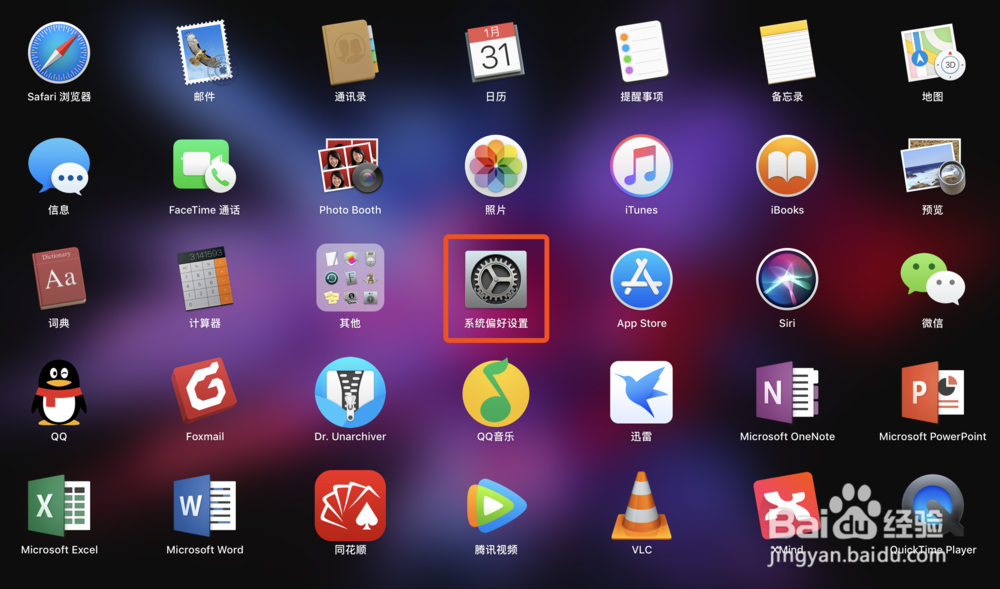Screen dimensions: 1000x589
Task: Open FaceTime 通话
Action: point(204,166)
